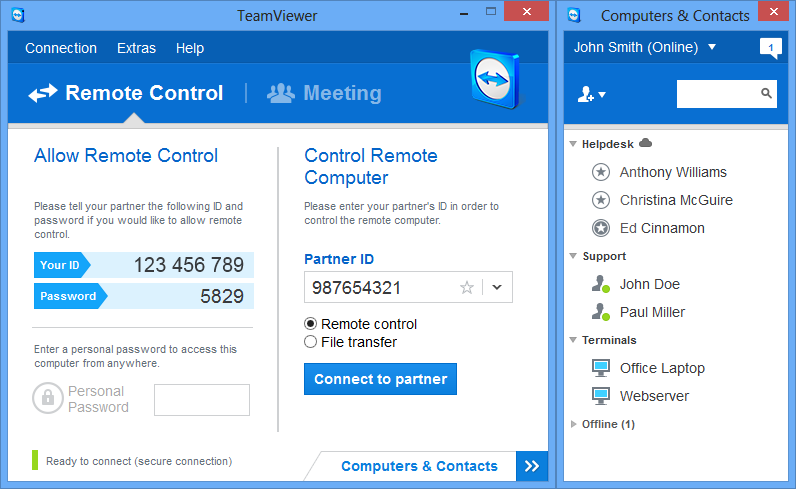This screenshot has width=796, height=489.
Task: Select Office Laptop computer
Action: click(x=662, y=368)
